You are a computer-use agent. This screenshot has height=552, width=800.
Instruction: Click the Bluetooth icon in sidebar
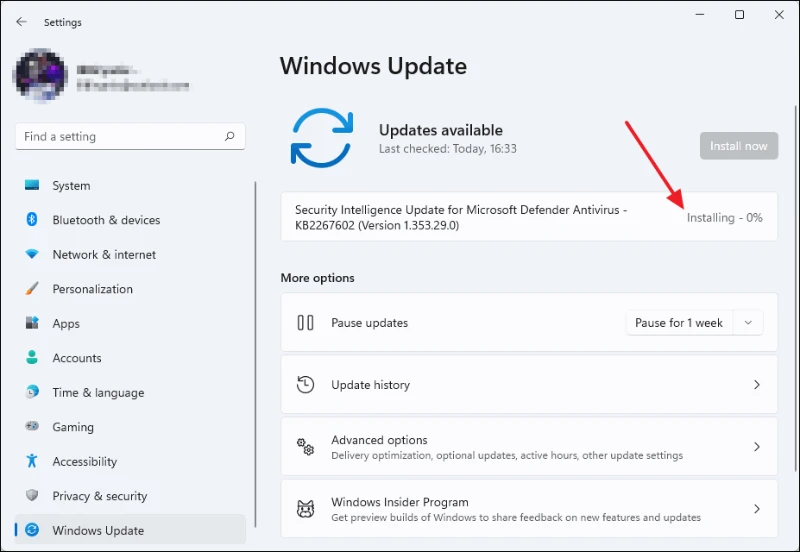pos(32,219)
